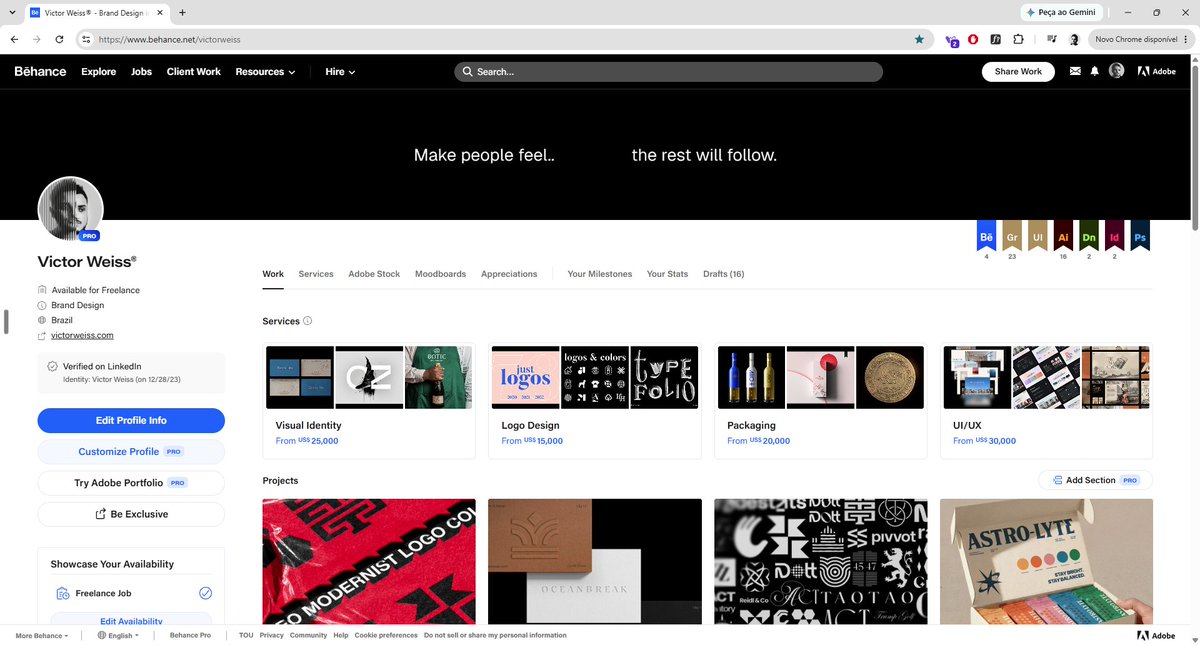
Task: Click the Share Work button
Action: coord(1018,71)
